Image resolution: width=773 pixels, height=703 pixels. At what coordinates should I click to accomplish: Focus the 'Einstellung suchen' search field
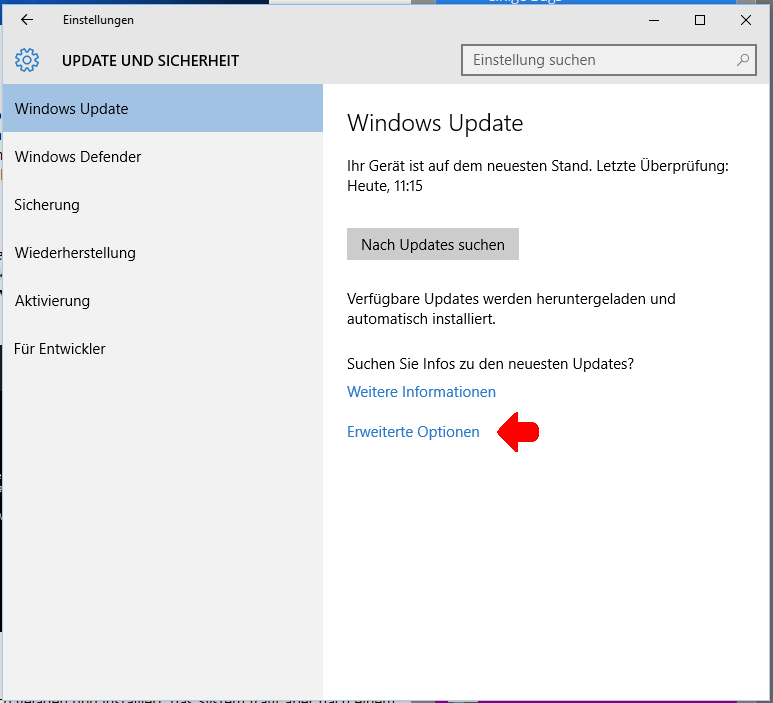pos(608,60)
